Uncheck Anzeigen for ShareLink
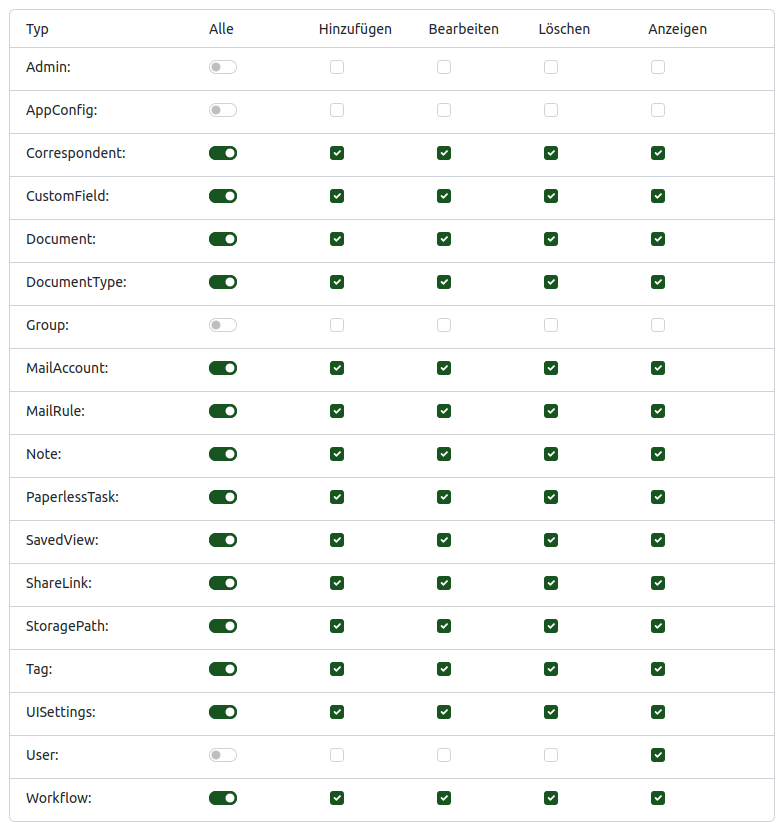Image resolution: width=783 pixels, height=832 pixels. 658,583
